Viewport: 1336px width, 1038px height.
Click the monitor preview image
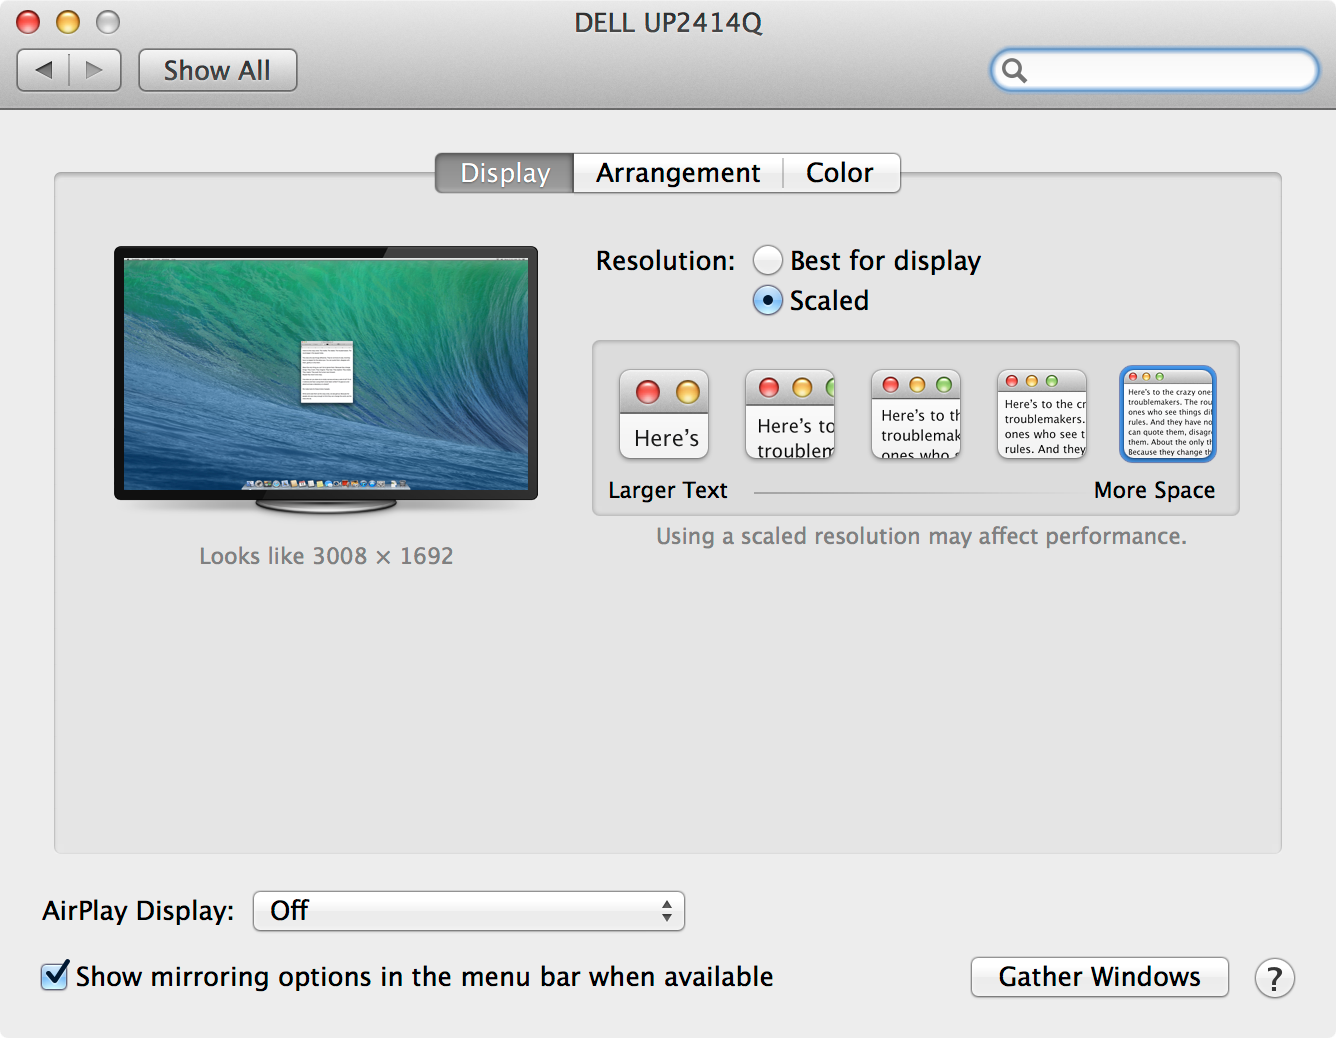(326, 378)
